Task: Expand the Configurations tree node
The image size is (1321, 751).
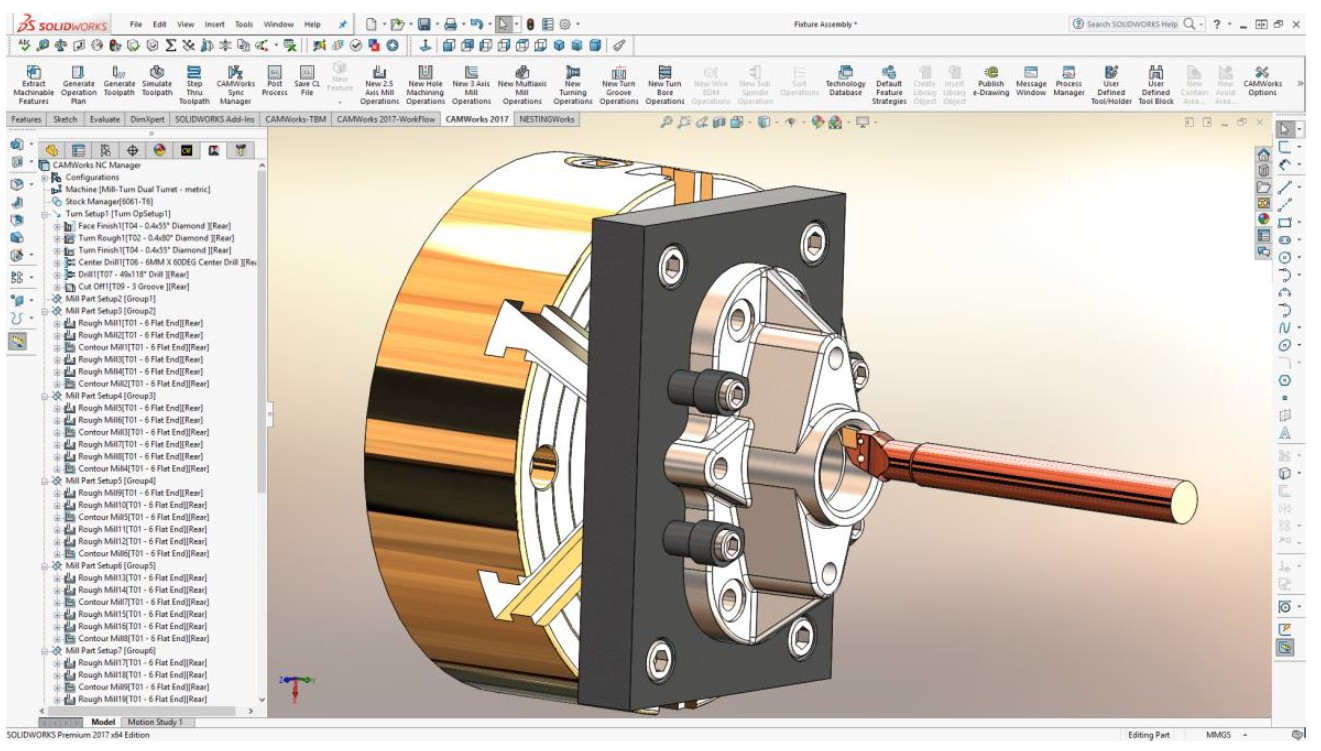Action: coord(45,178)
